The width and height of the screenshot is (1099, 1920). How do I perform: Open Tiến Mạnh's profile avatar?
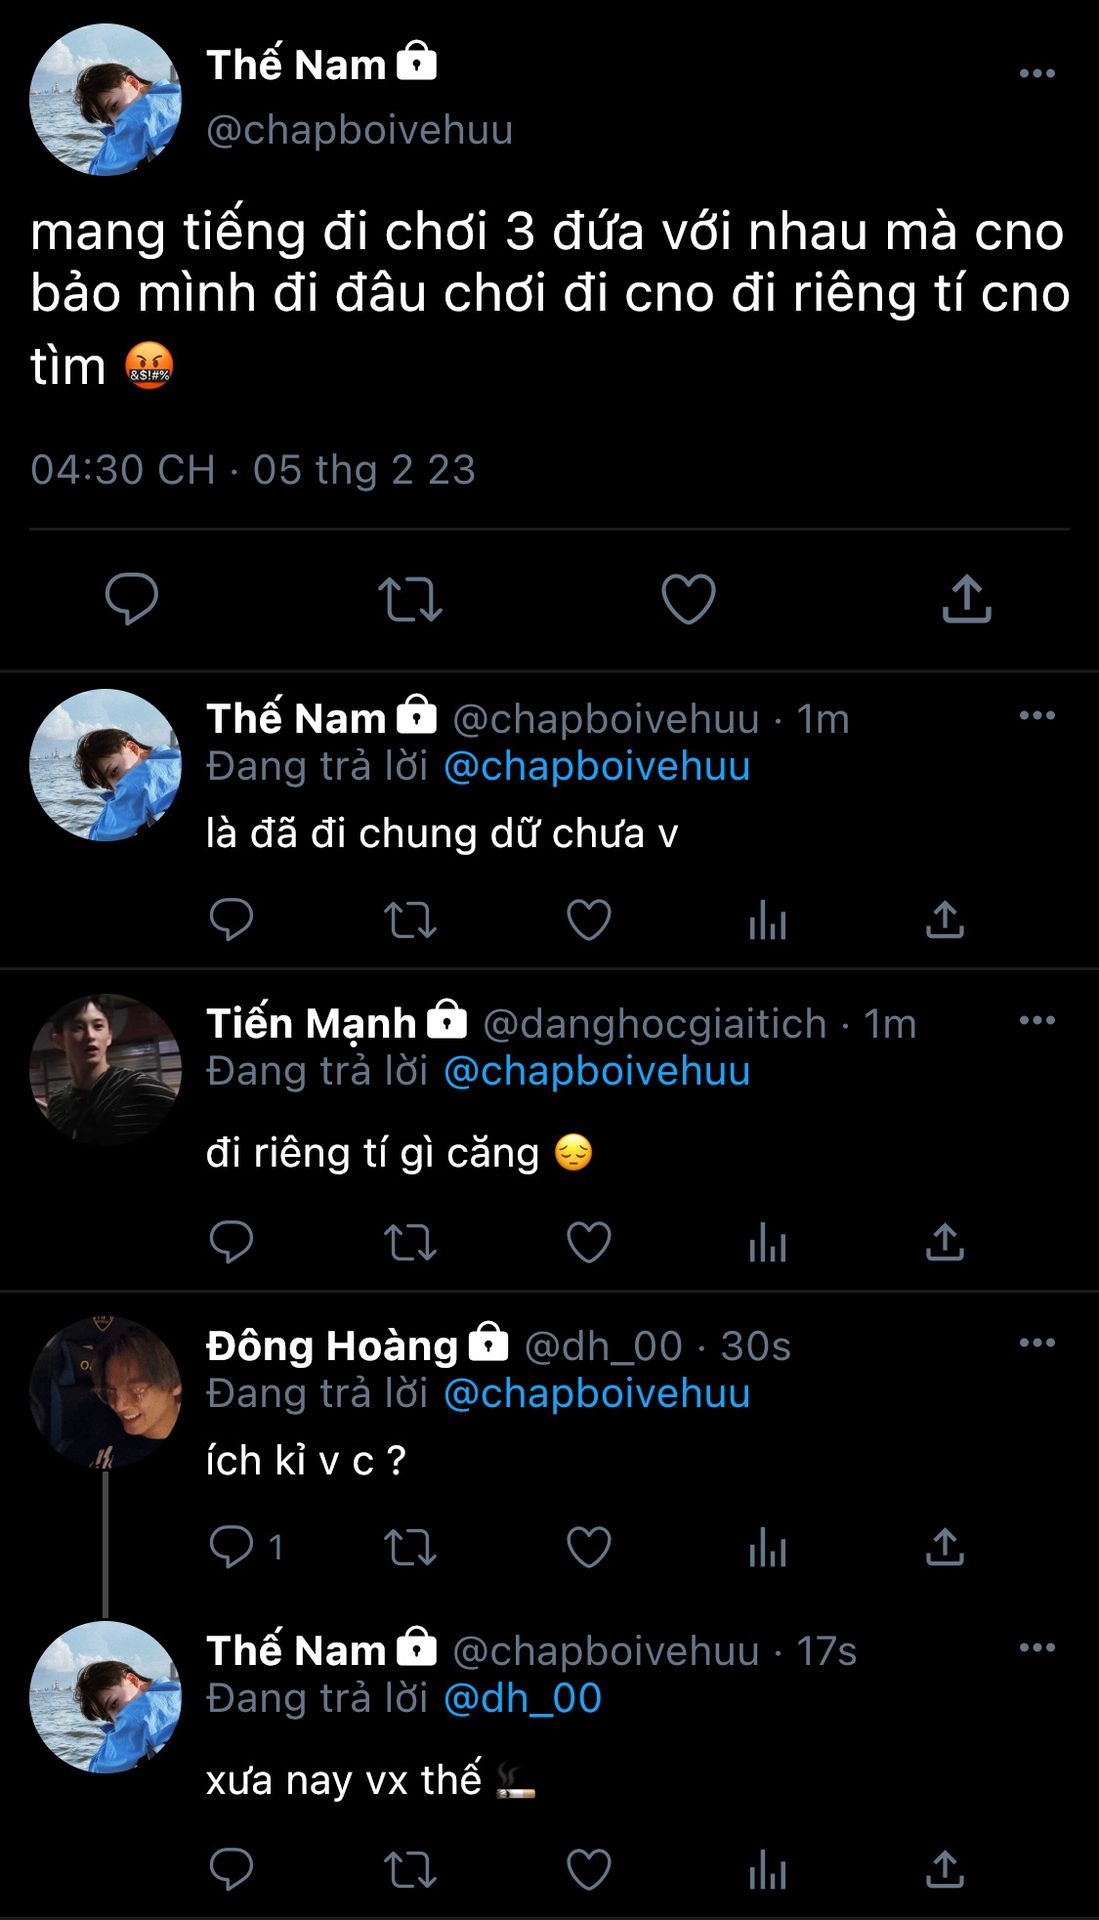point(105,1069)
